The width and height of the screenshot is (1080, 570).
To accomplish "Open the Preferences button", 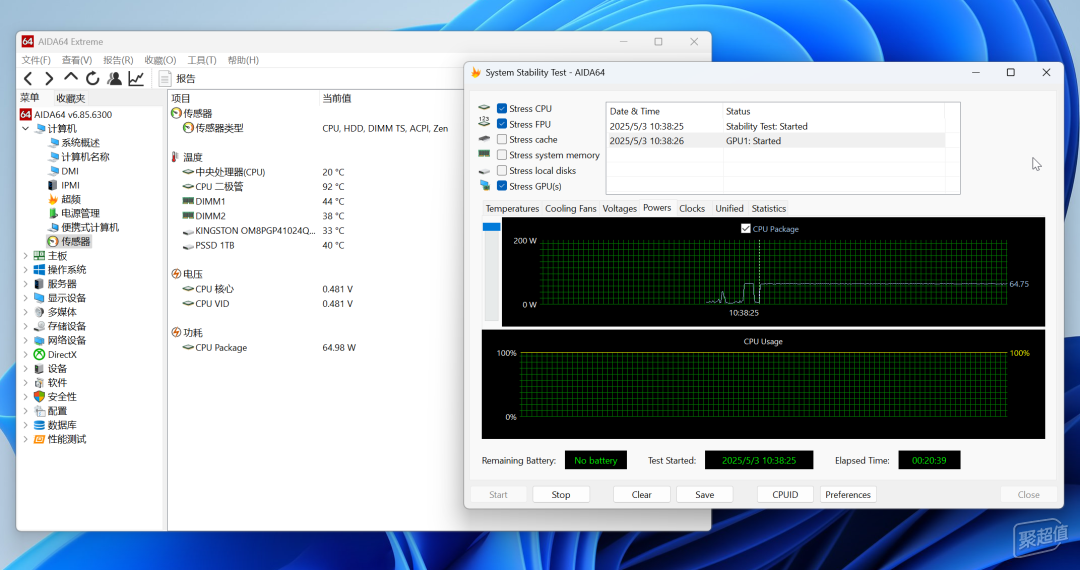I will point(848,494).
